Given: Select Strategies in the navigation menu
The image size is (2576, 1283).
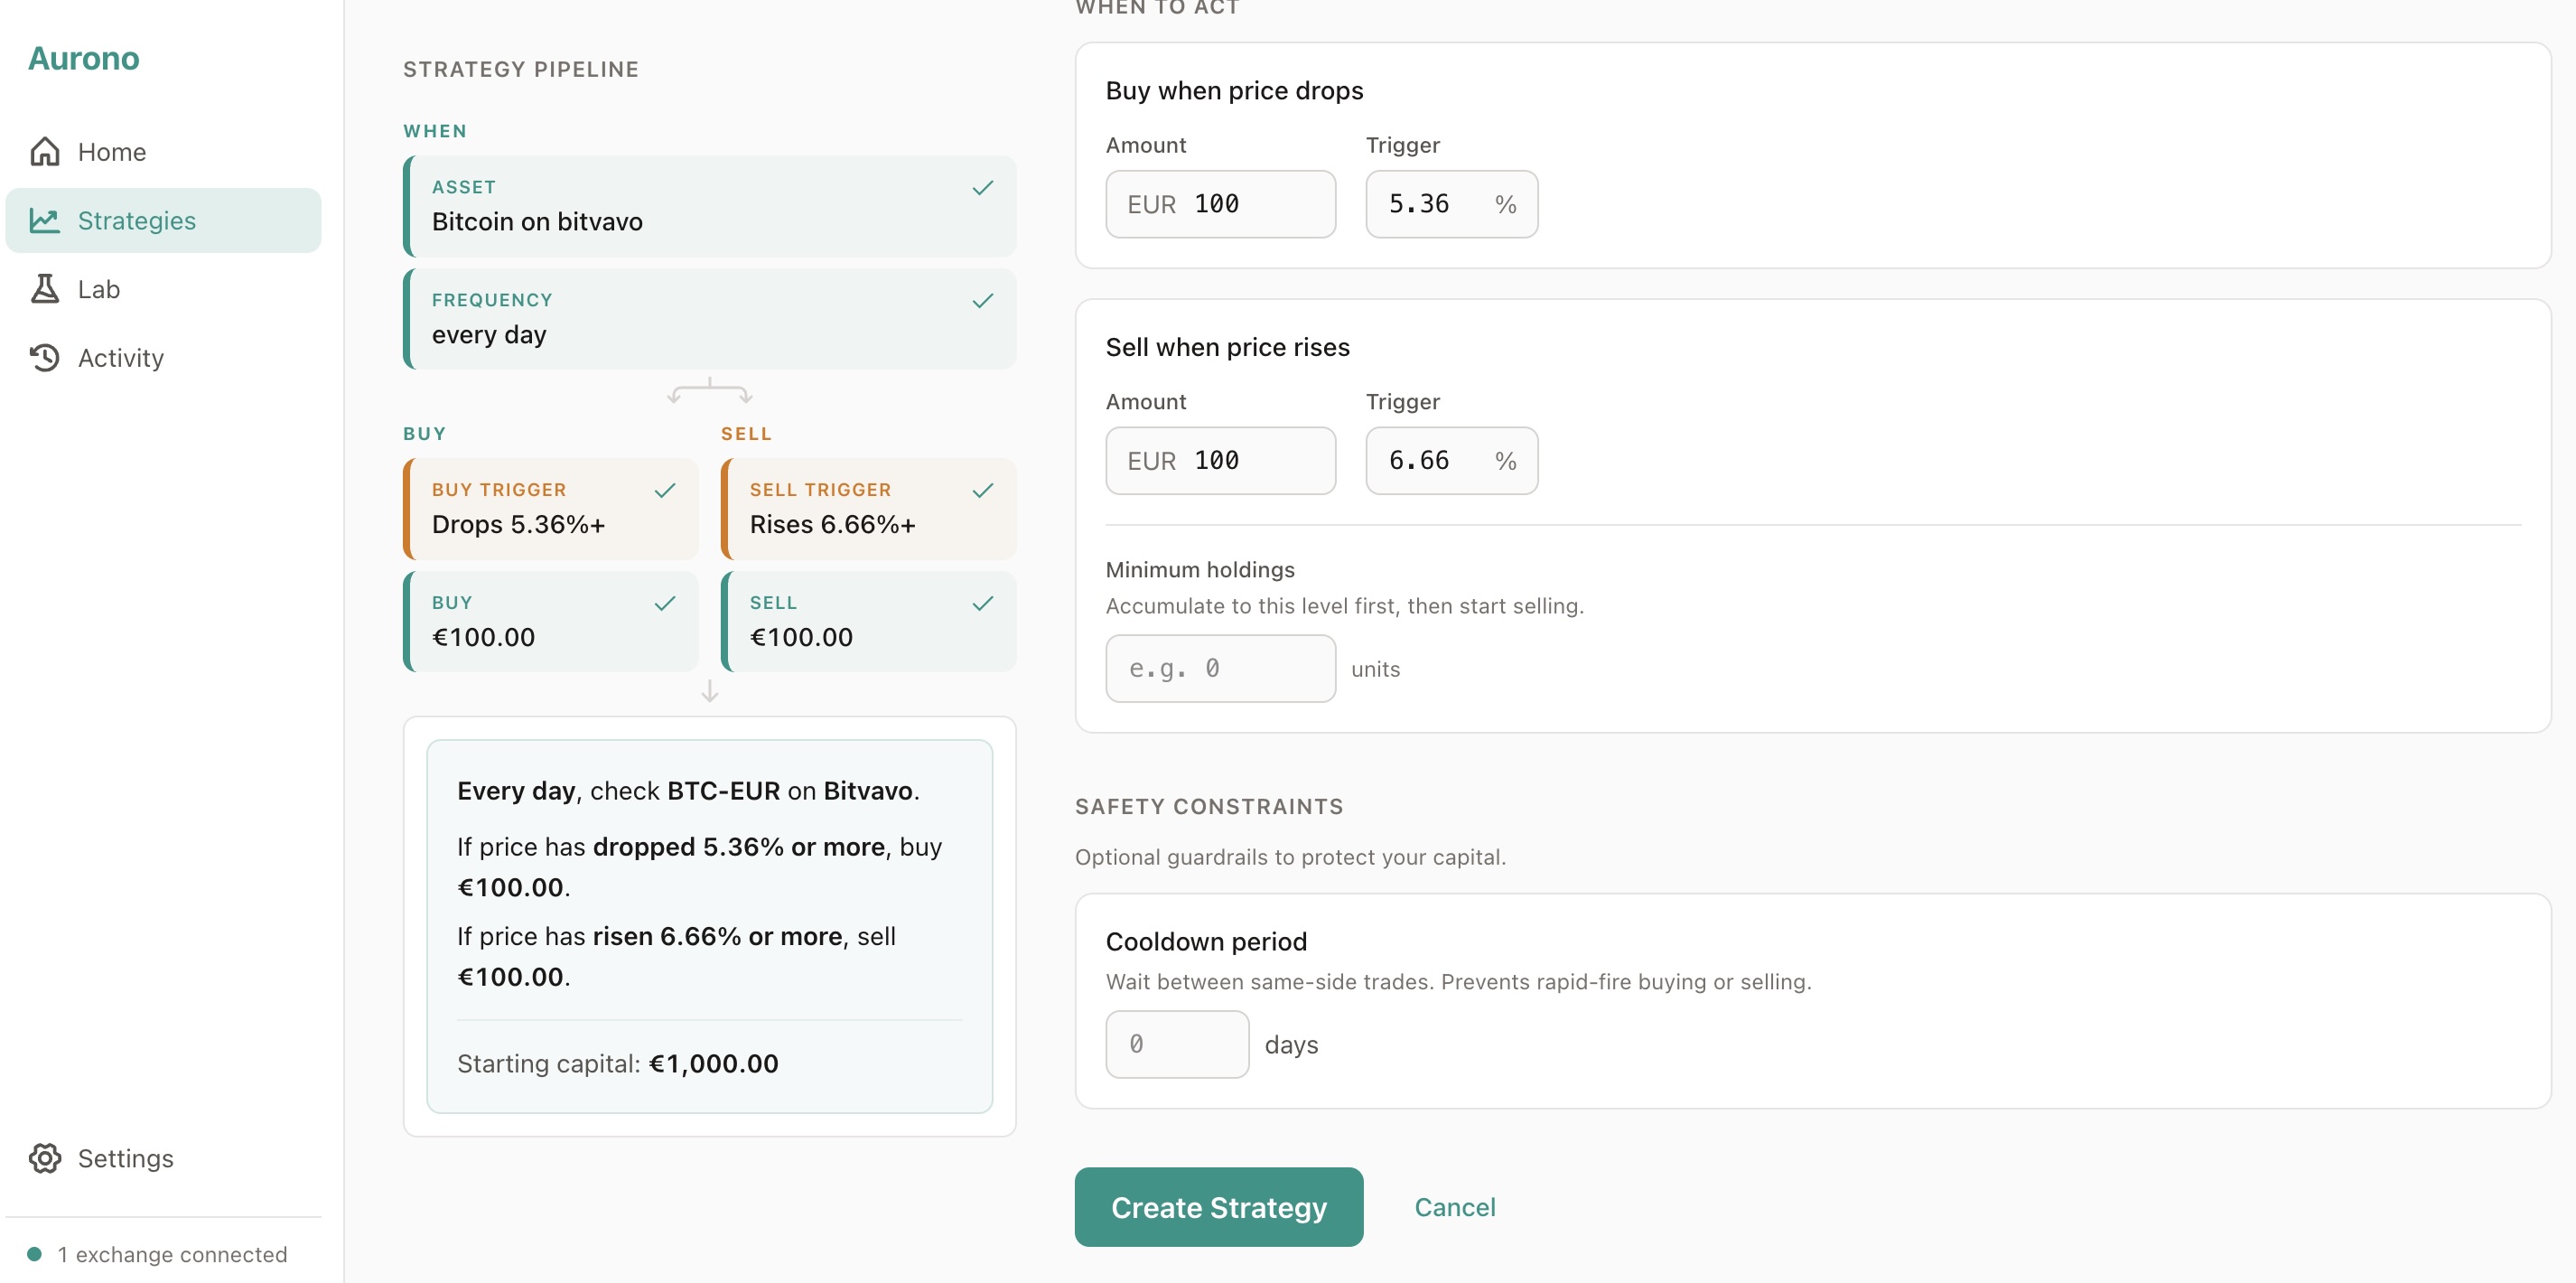Looking at the screenshot, I should coord(137,220).
